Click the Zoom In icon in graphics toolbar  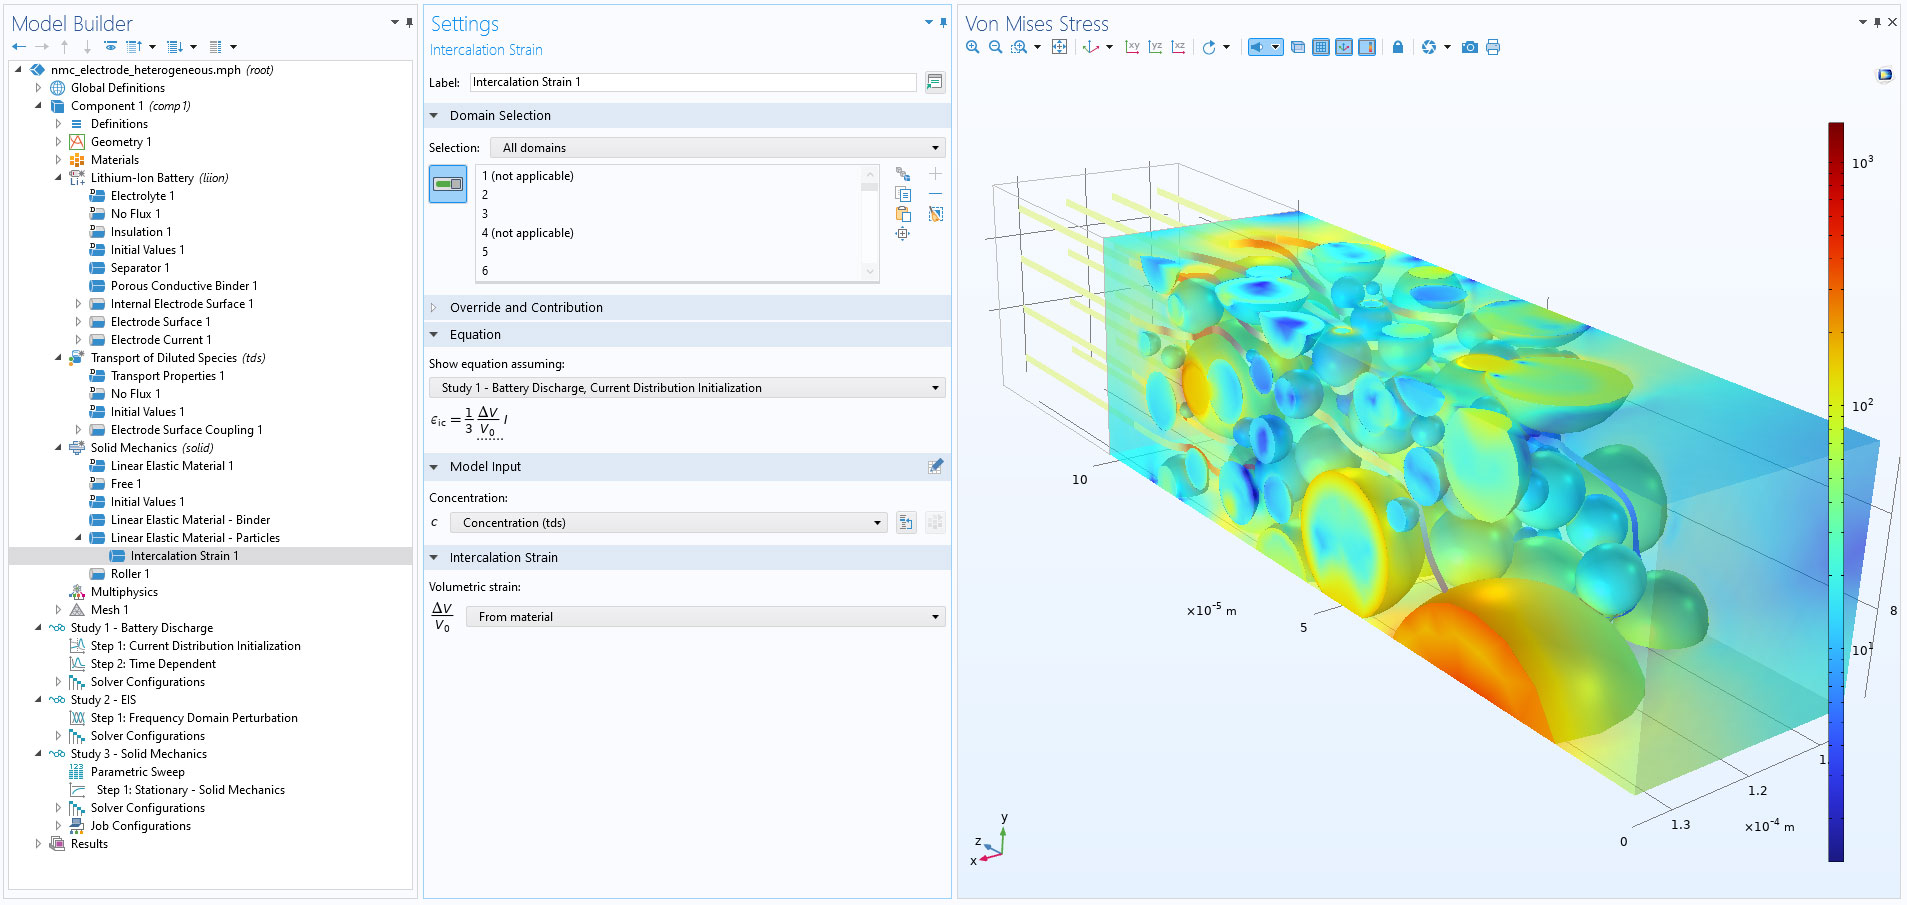coord(972,47)
